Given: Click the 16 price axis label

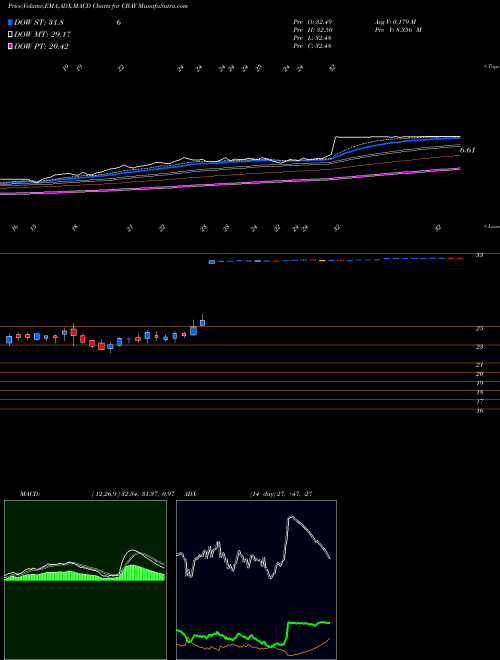Looking at the screenshot, I should [x=479, y=411].
